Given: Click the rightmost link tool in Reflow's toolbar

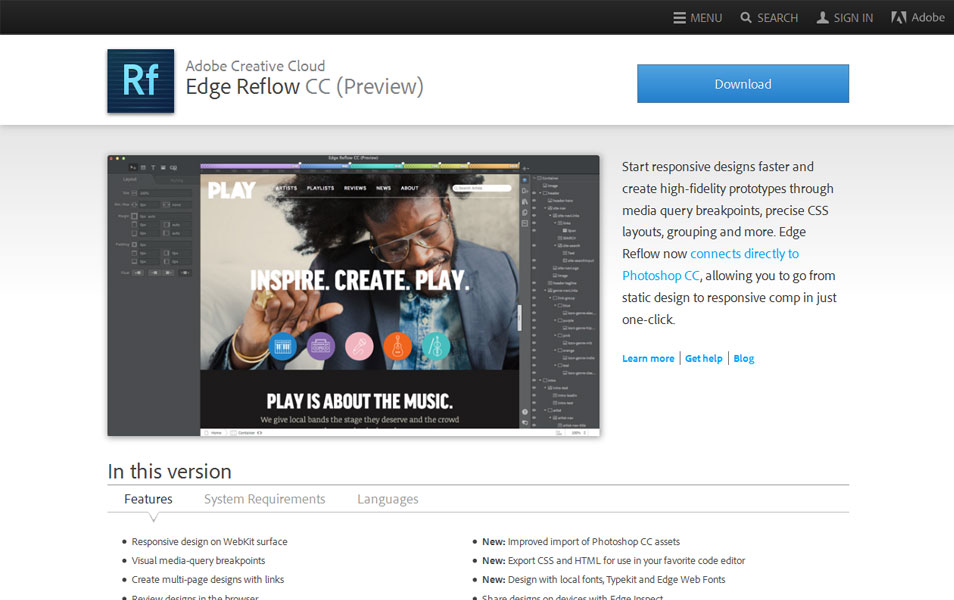Looking at the screenshot, I should coord(174,168).
